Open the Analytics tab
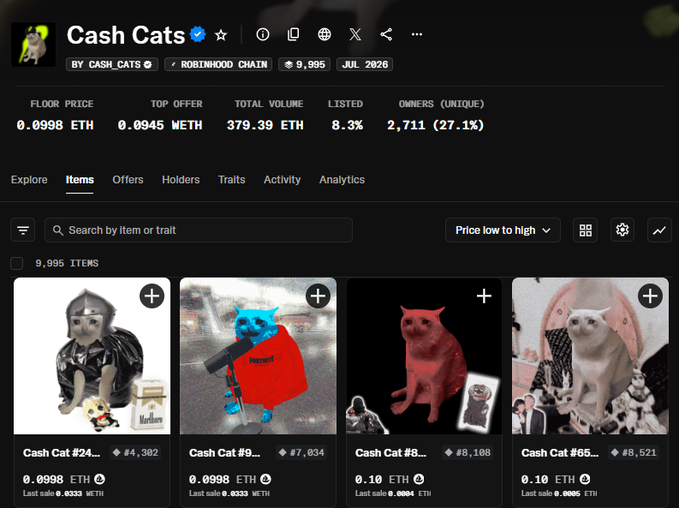 pyautogui.click(x=342, y=180)
